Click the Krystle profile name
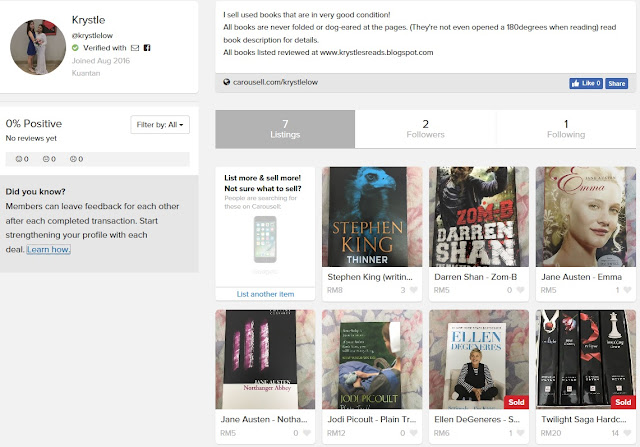The image size is (640, 447). tap(89, 20)
